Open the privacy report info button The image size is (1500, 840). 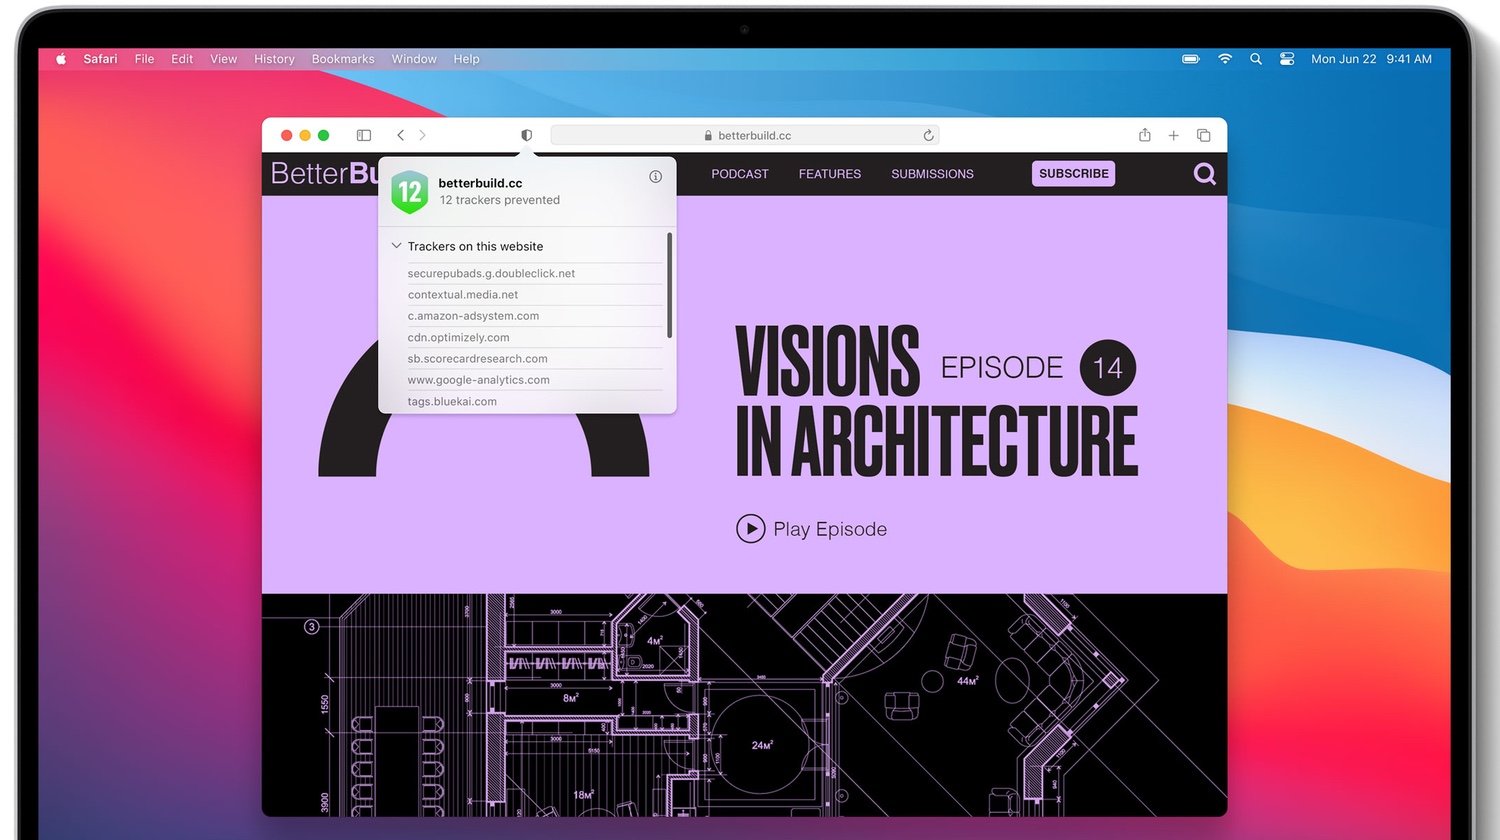656,176
